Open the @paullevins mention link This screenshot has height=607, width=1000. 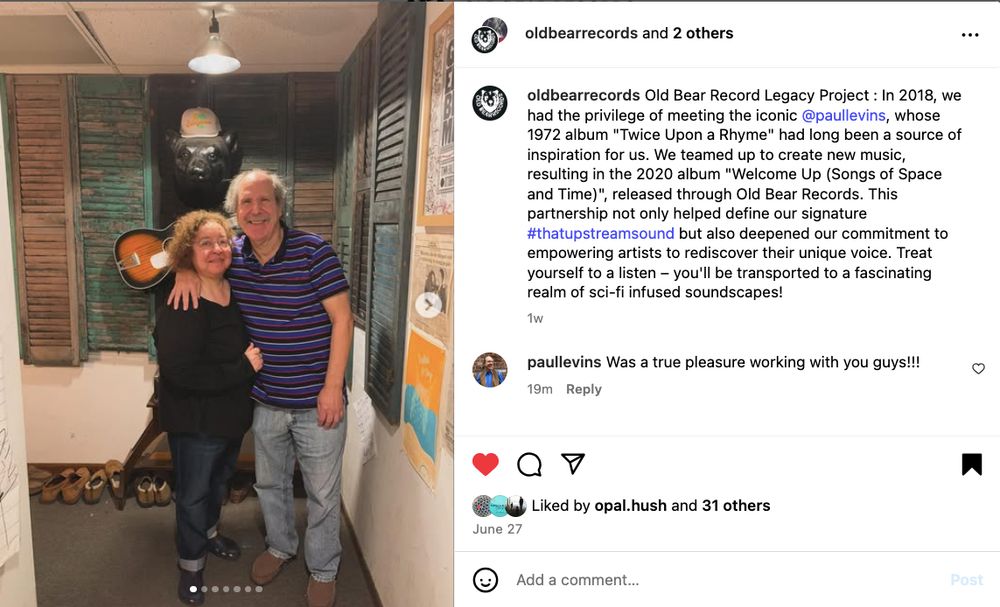pyautogui.click(x=843, y=115)
